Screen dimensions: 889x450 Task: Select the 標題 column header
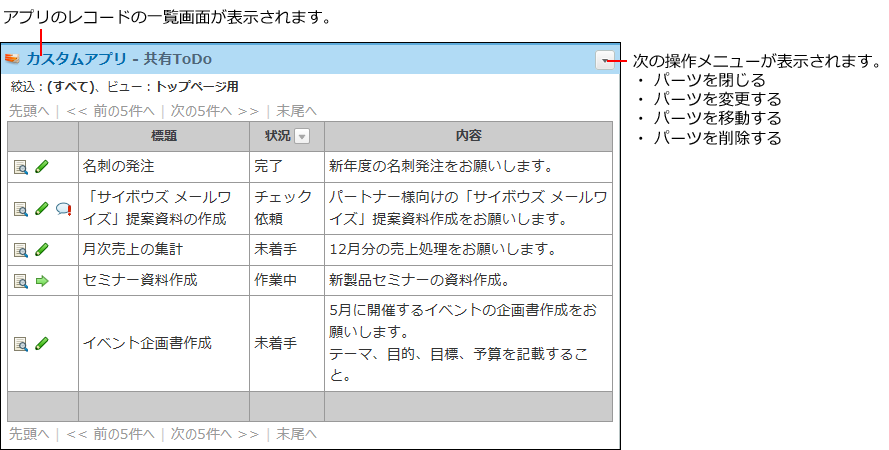coord(164,136)
